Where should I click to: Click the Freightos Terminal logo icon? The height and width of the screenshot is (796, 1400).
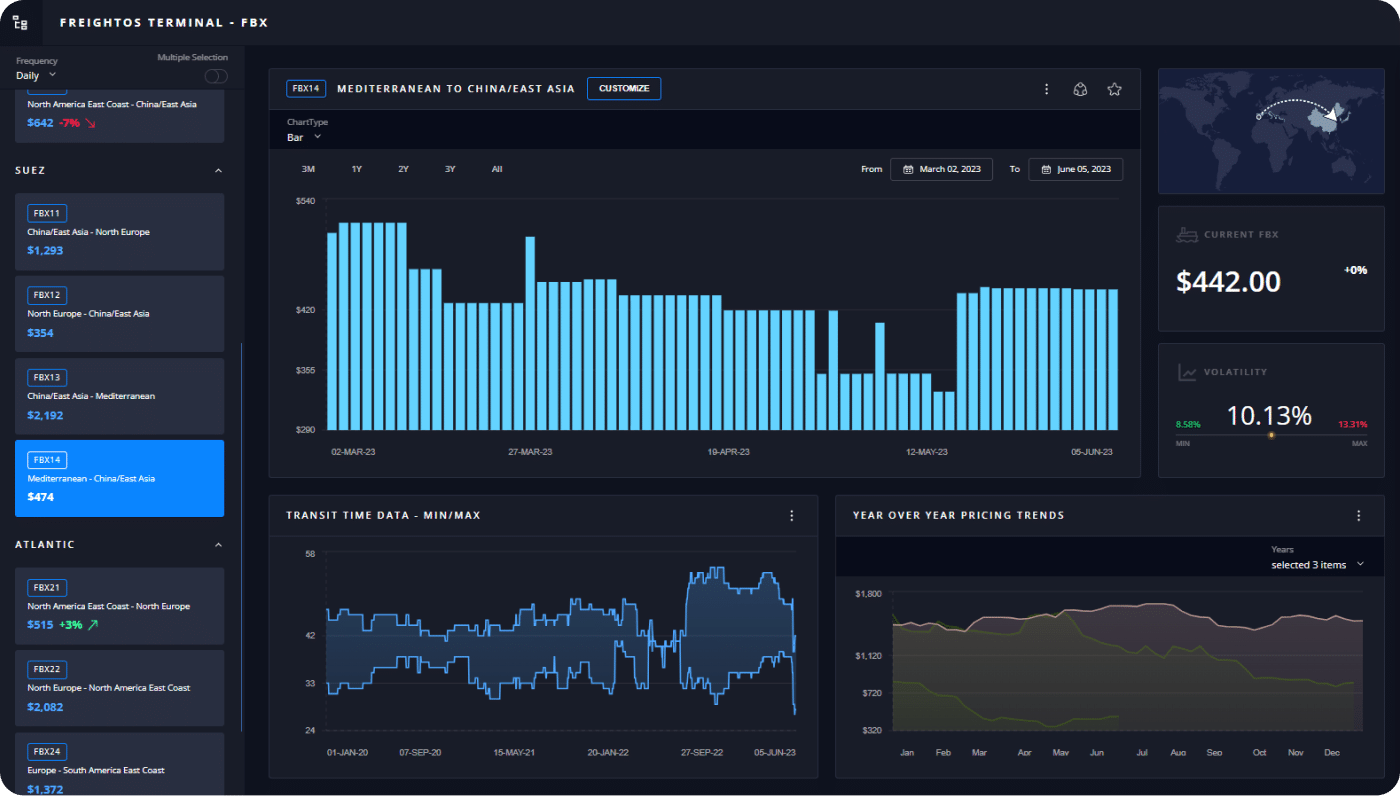click(x=20, y=22)
